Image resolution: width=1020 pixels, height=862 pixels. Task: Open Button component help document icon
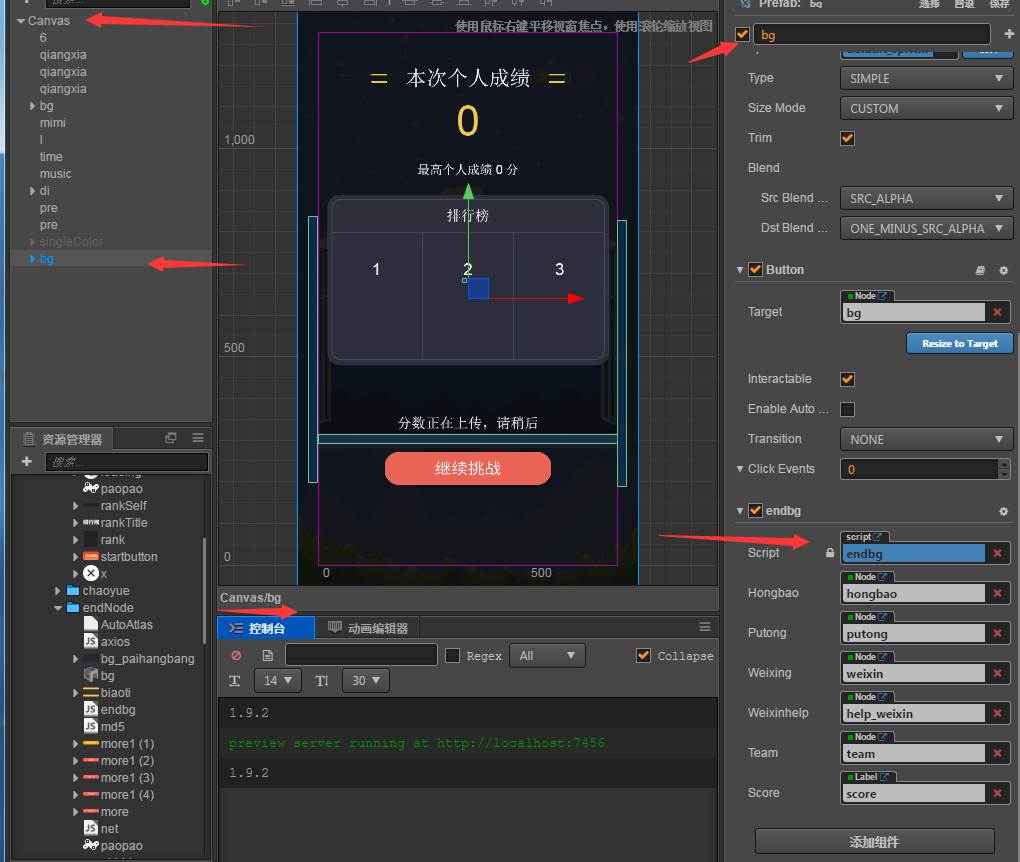point(980,270)
